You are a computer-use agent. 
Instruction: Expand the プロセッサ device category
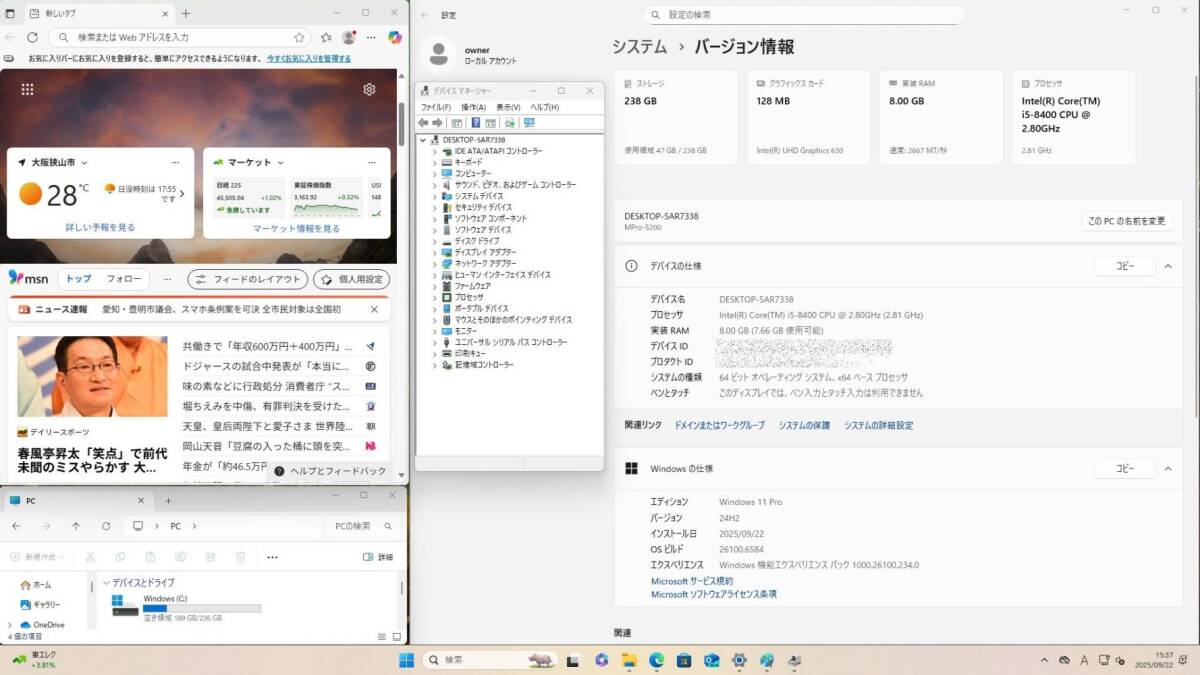(x=435, y=297)
